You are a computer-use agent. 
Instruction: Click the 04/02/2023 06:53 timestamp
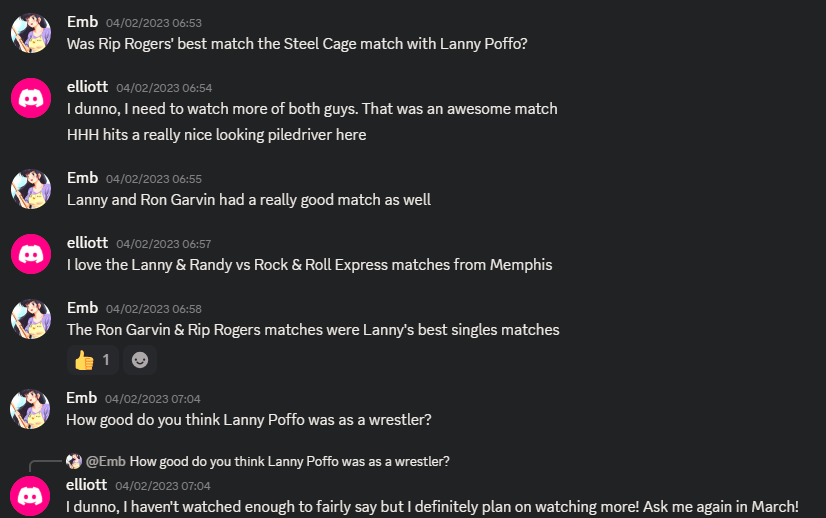(153, 22)
